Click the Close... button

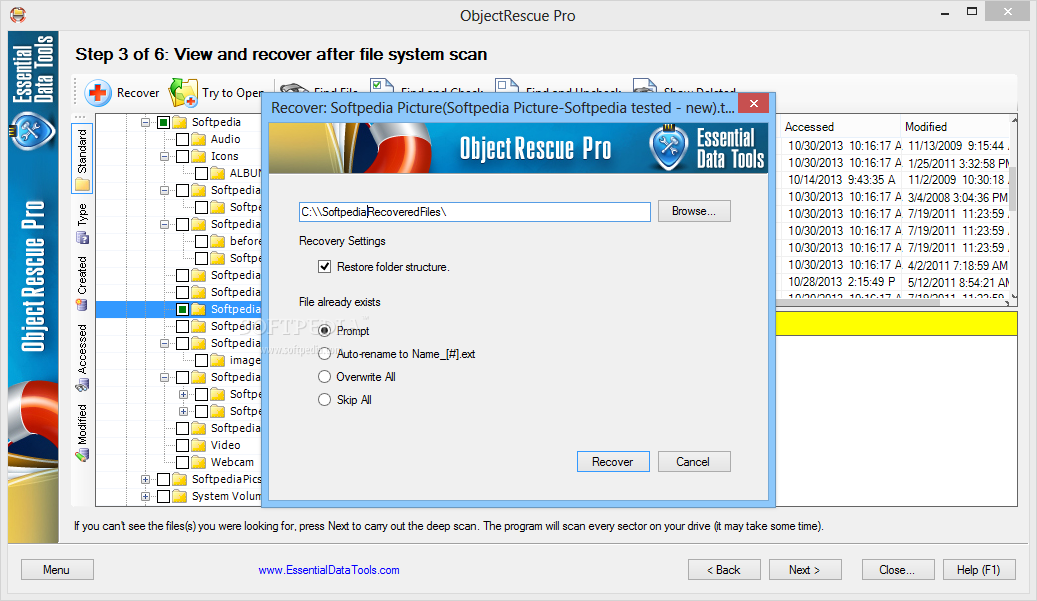pyautogui.click(x=897, y=569)
